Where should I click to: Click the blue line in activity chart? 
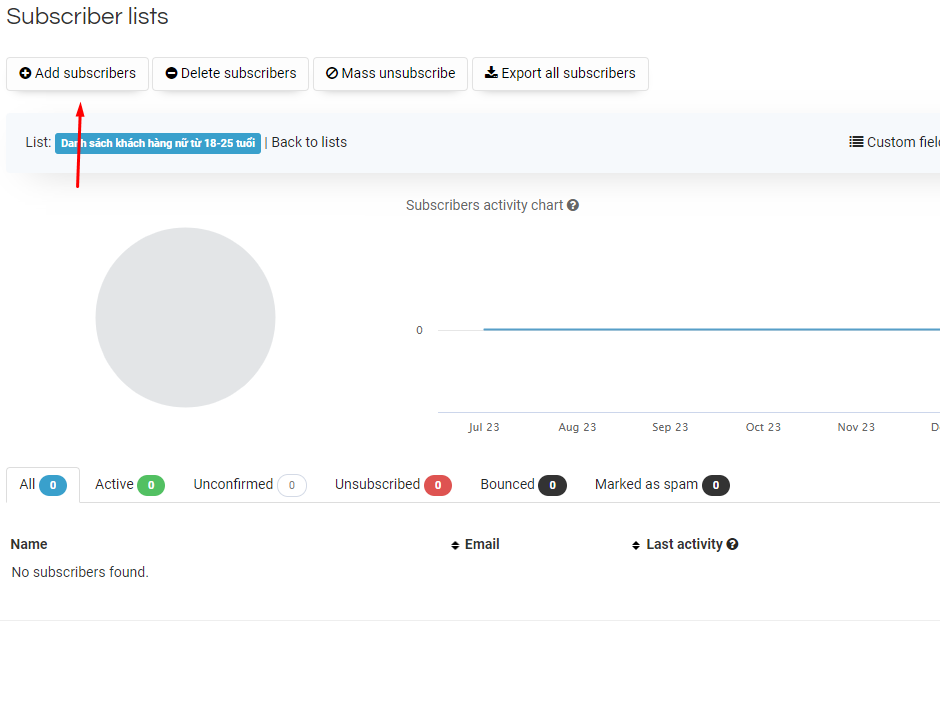700,329
